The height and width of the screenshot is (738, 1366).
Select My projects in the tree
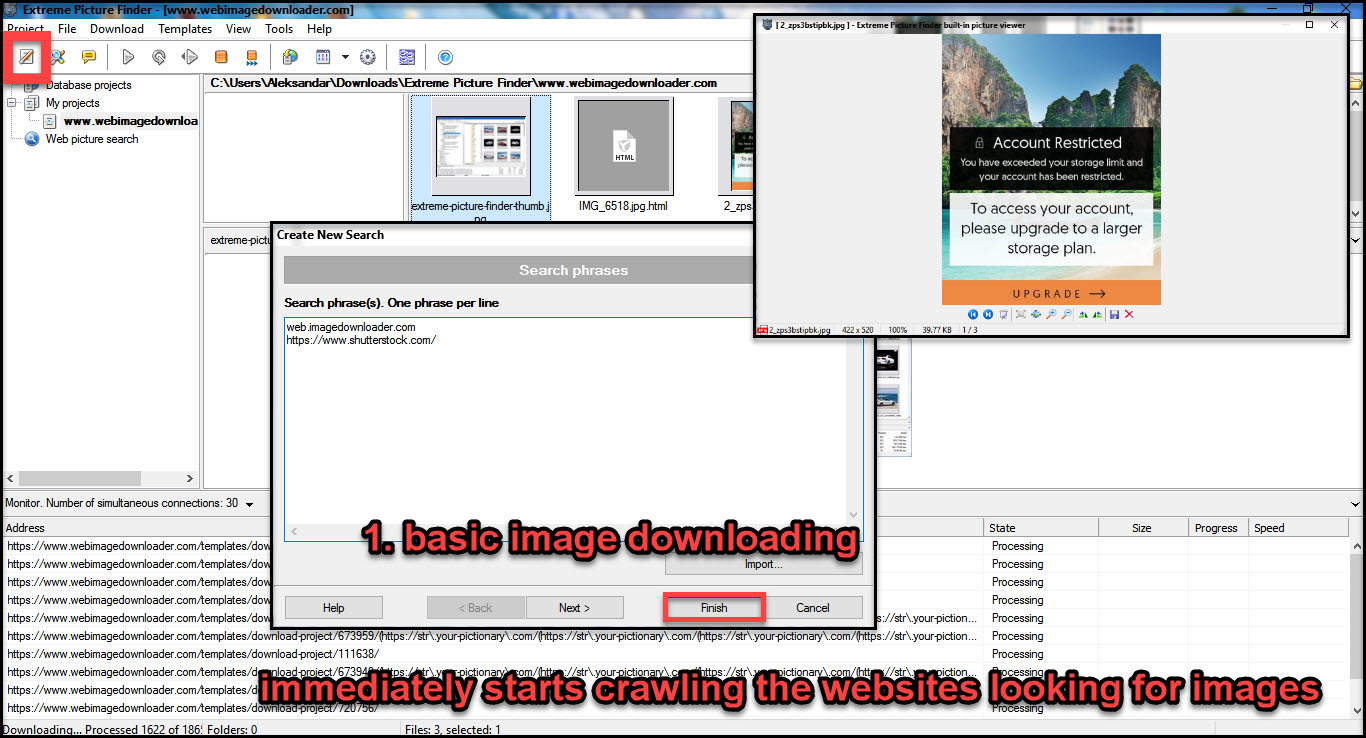click(72, 103)
